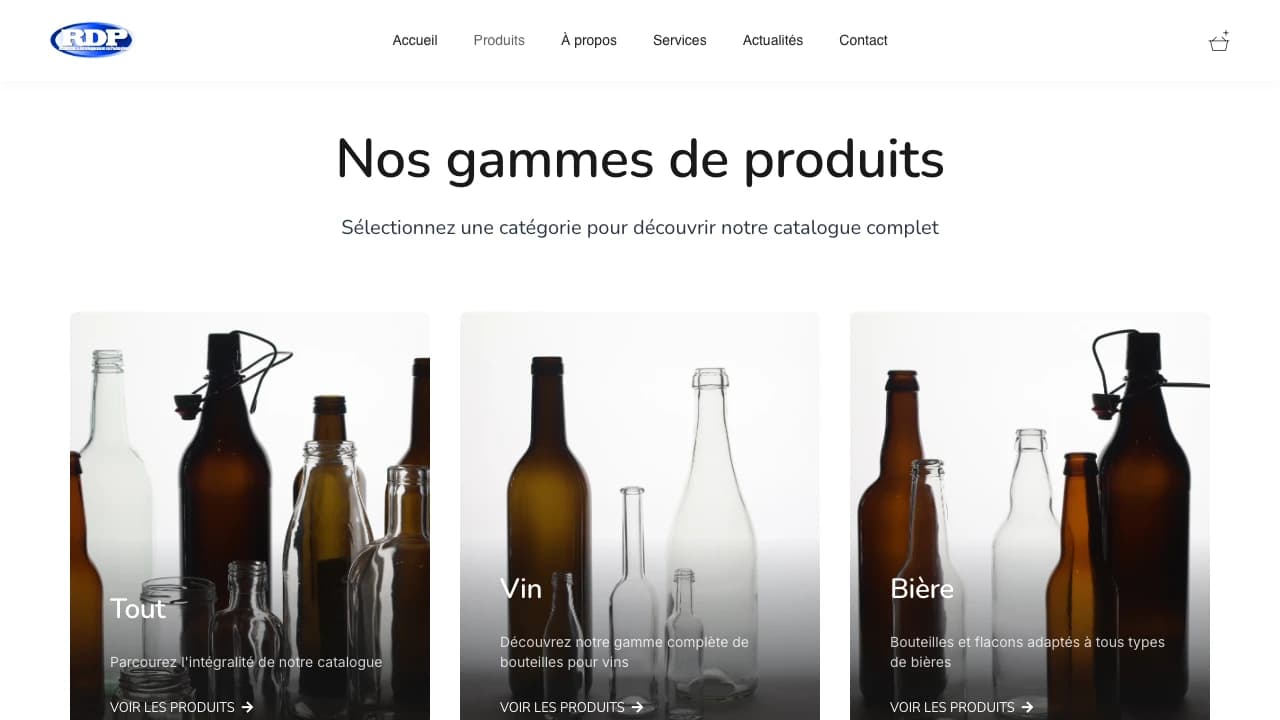Screen dimensions: 1280x720
Task: Click arrow icon on Bière card
Action: click(x=1027, y=707)
